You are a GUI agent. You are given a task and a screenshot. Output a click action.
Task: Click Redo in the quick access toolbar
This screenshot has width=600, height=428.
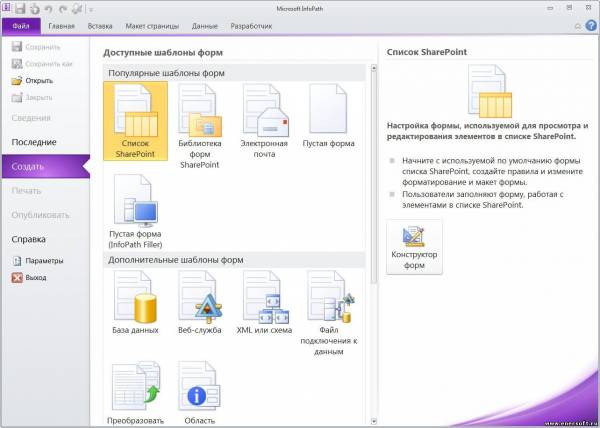coord(63,9)
